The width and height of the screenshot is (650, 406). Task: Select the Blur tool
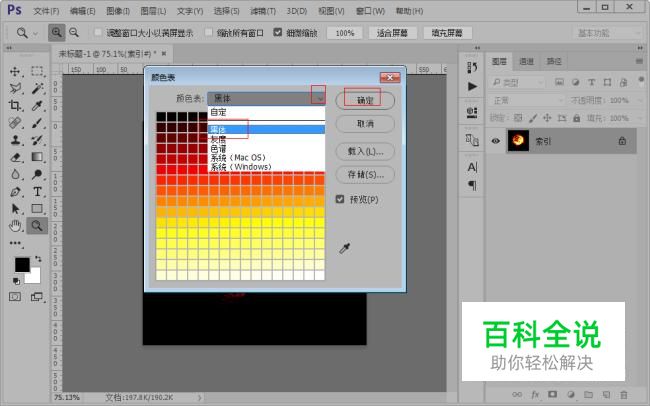point(15,174)
